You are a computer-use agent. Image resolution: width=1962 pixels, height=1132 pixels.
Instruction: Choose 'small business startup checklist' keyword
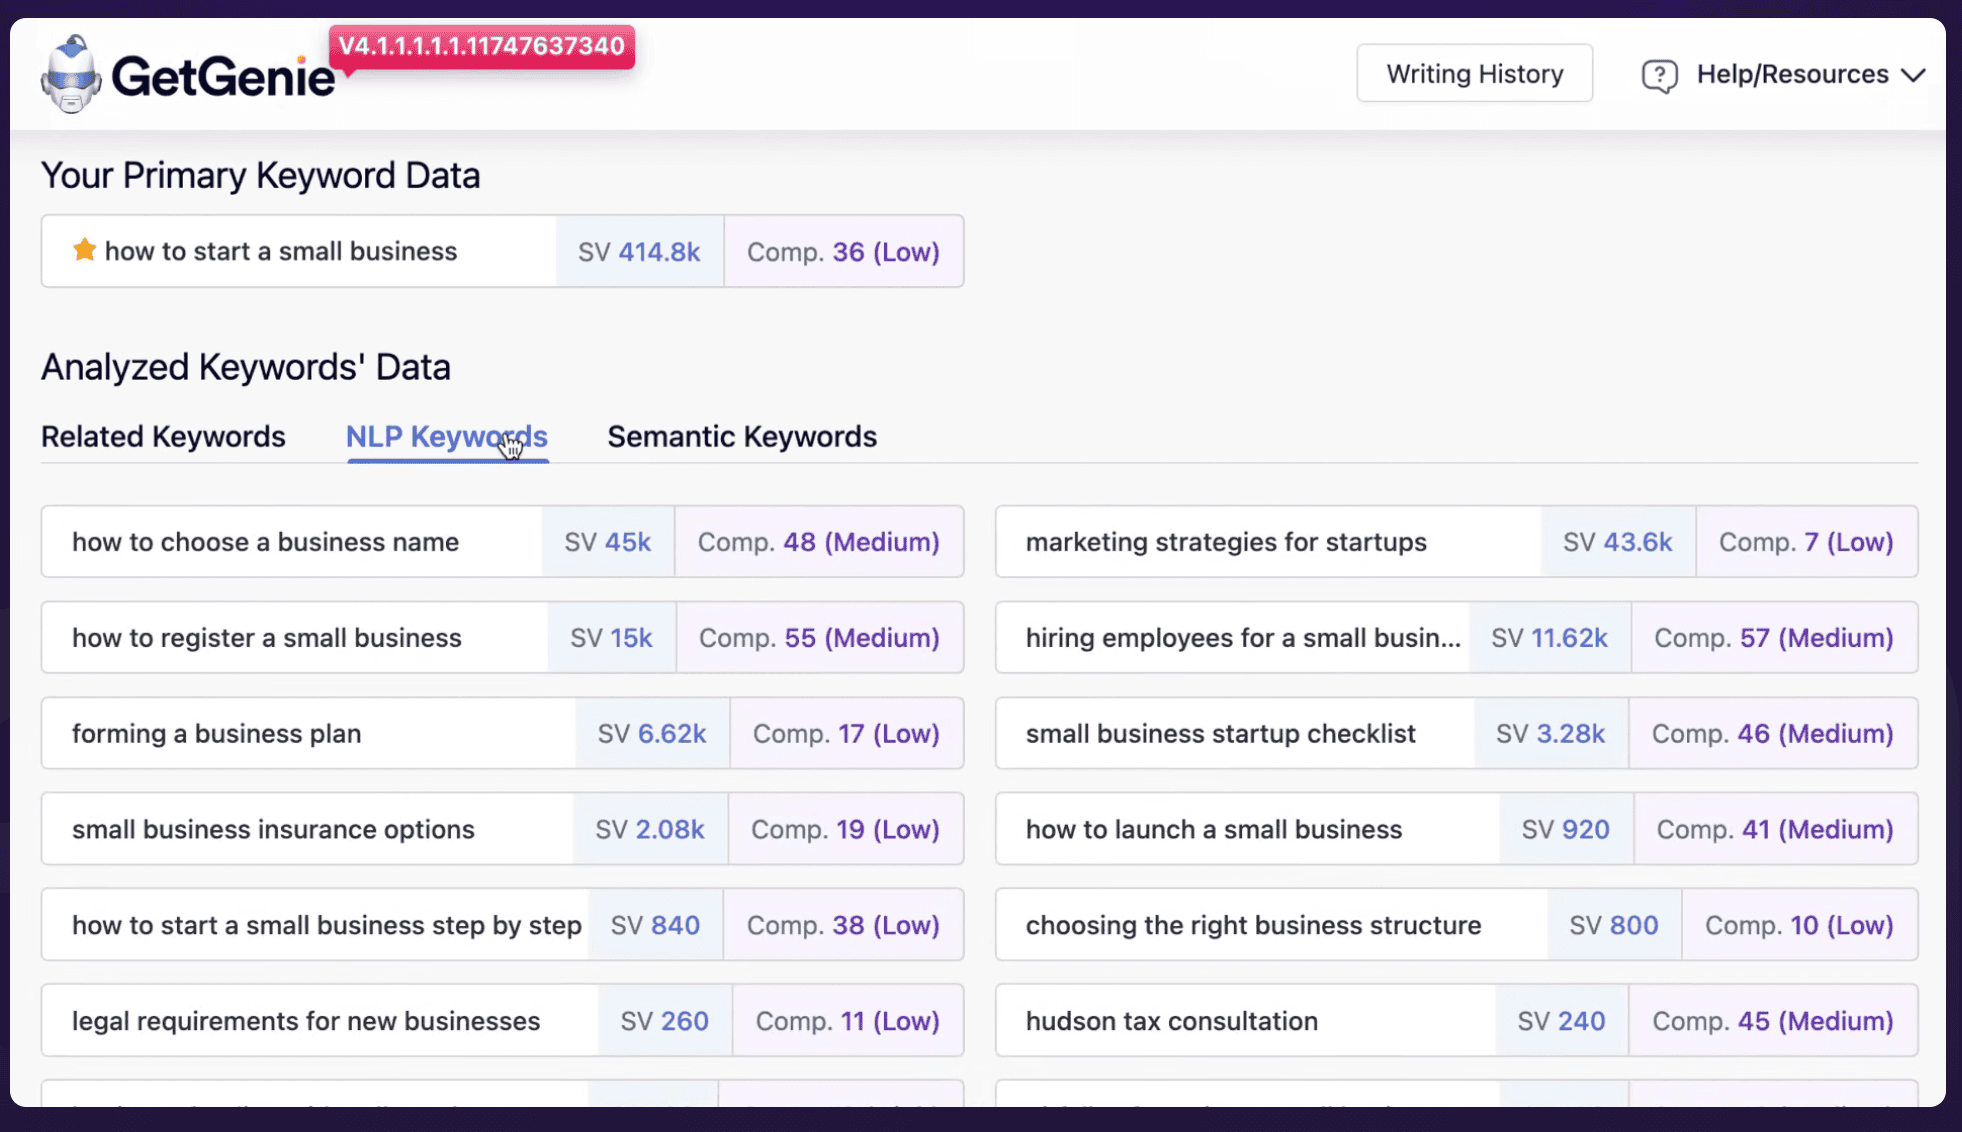point(1220,734)
